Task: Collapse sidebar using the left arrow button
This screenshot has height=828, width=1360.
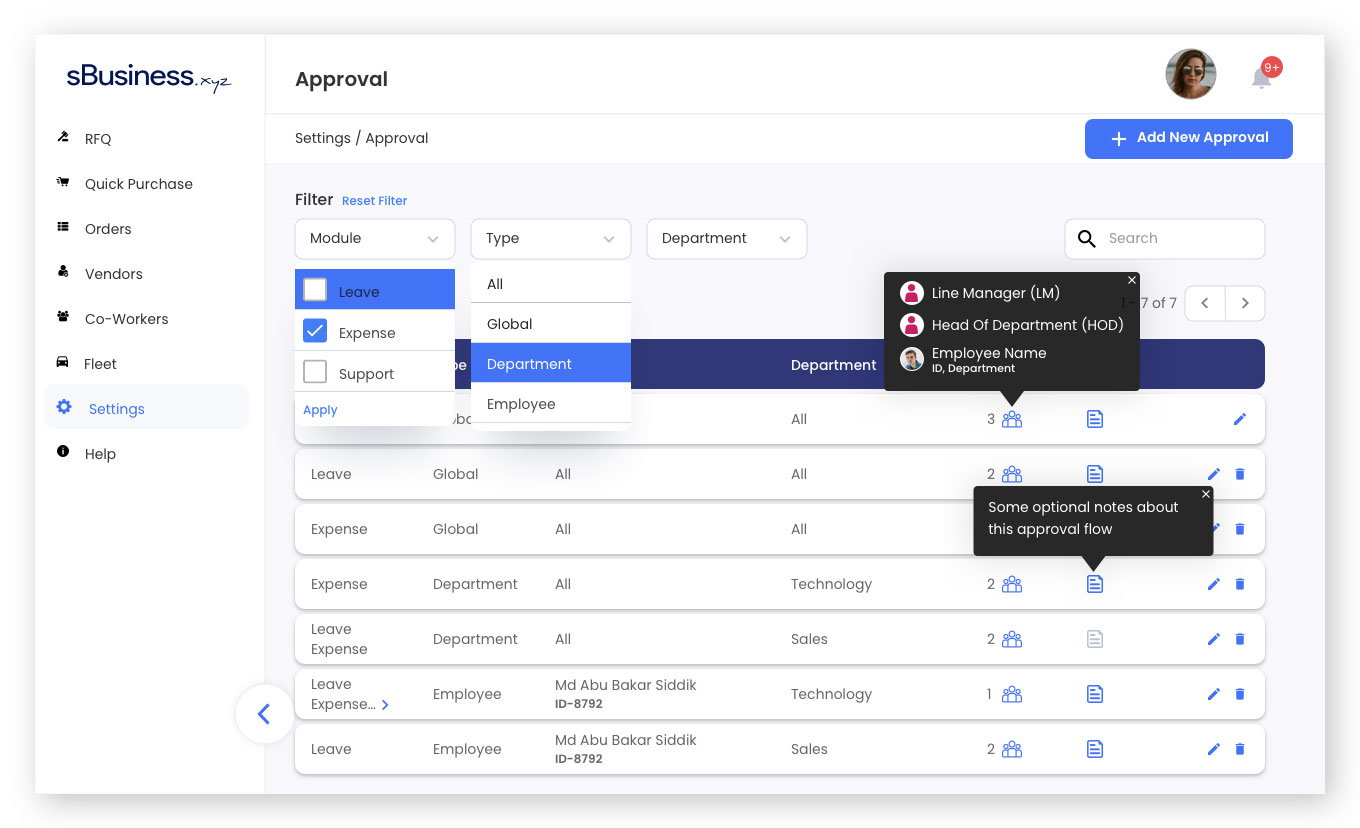Action: click(x=264, y=714)
